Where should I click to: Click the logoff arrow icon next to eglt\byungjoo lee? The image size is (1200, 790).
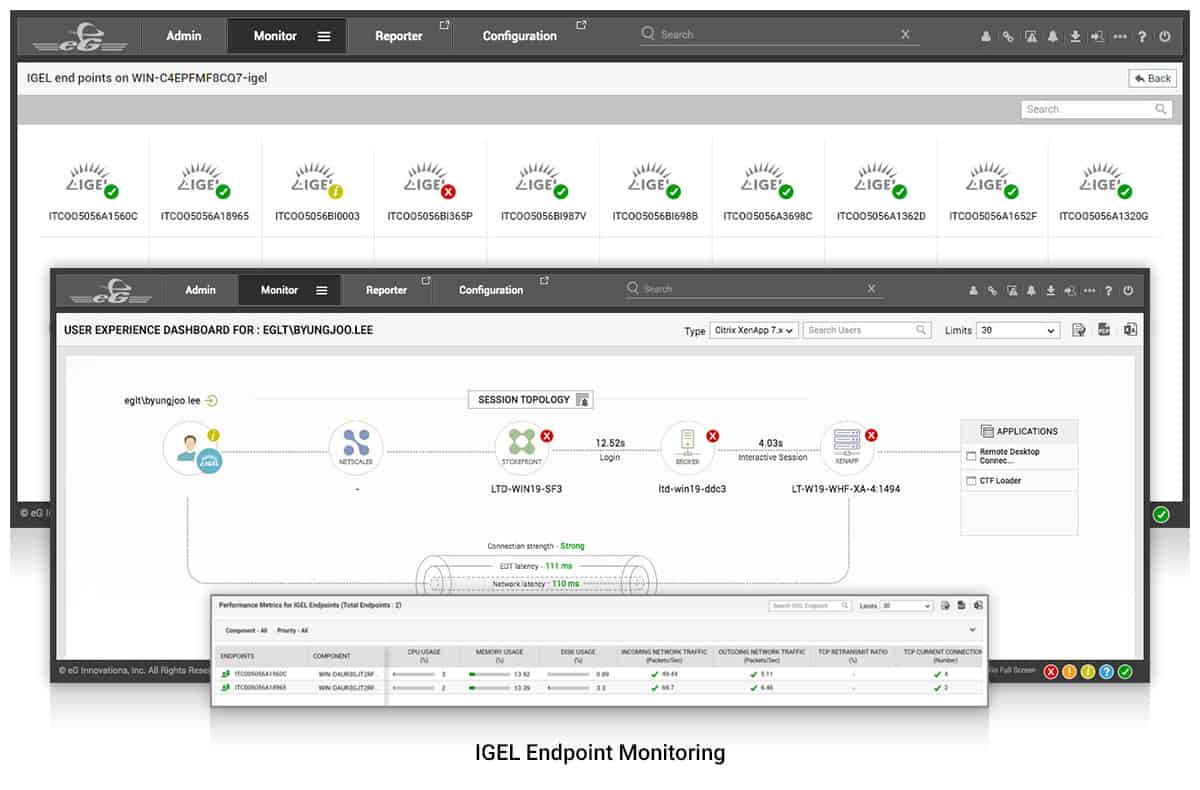click(211, 401)
